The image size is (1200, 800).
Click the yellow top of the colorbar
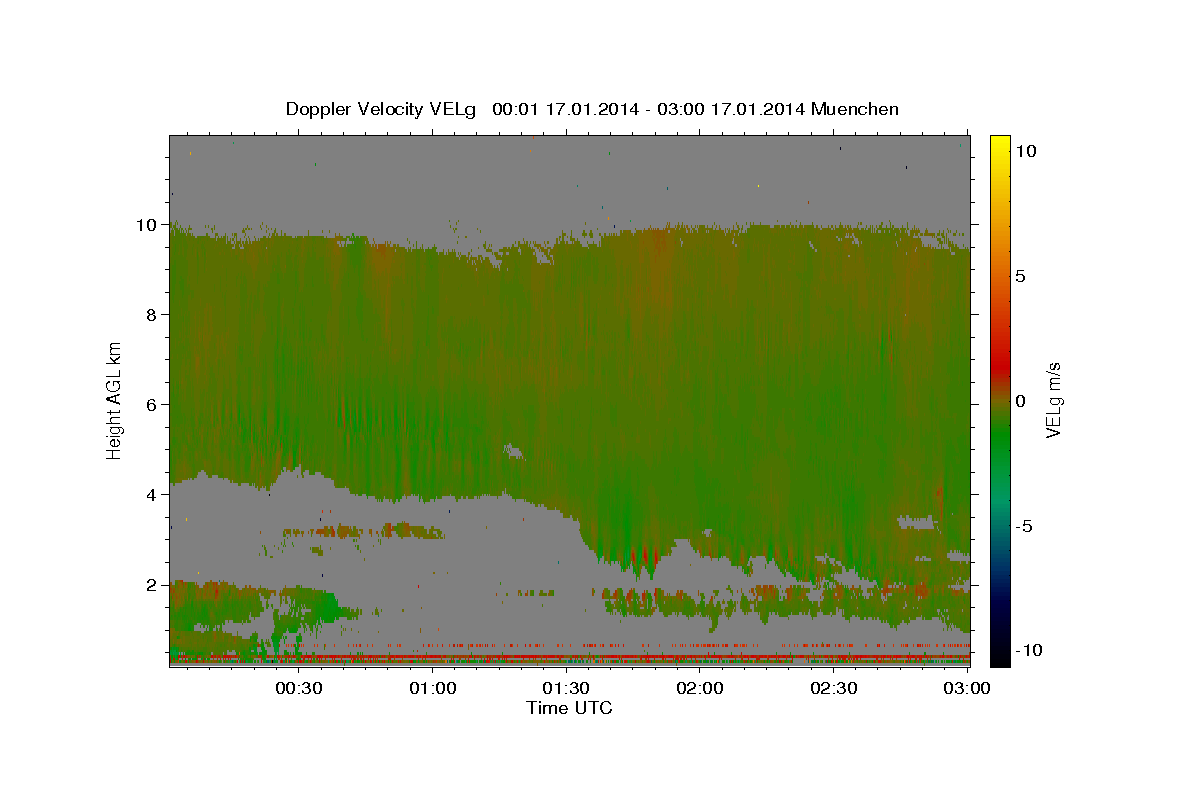point(999,143)
